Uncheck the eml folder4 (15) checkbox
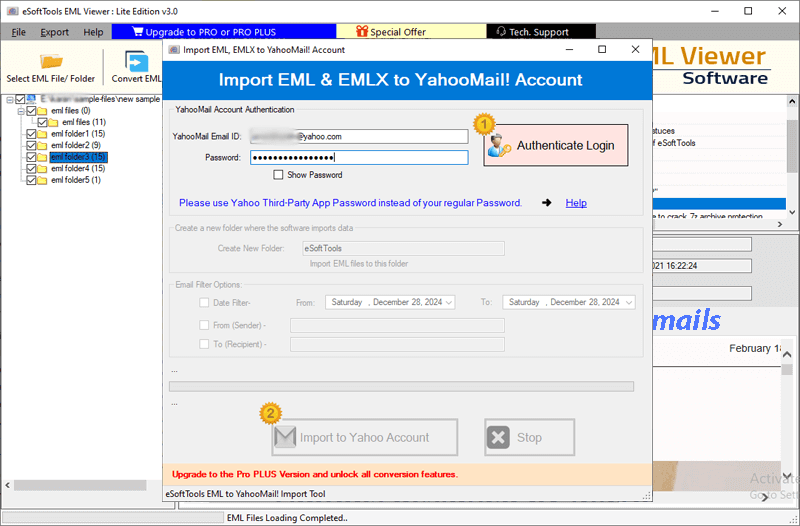This screenshot has width=800, height=526. point(31,168)
